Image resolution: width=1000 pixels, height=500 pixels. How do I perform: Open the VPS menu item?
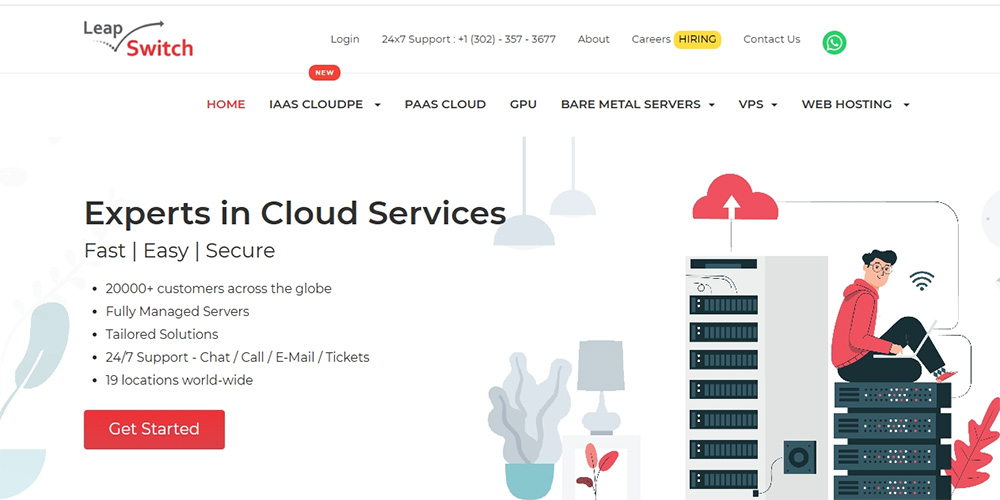point(751,105)
